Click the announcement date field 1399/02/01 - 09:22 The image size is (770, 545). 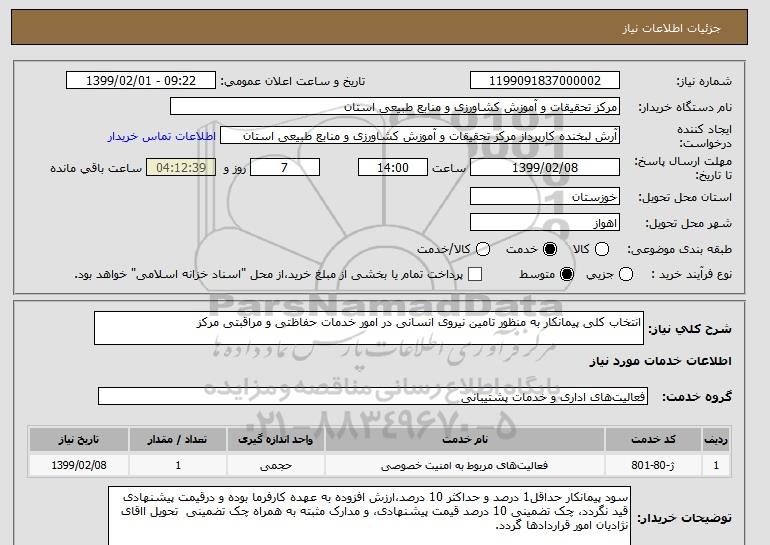(141, 81)
